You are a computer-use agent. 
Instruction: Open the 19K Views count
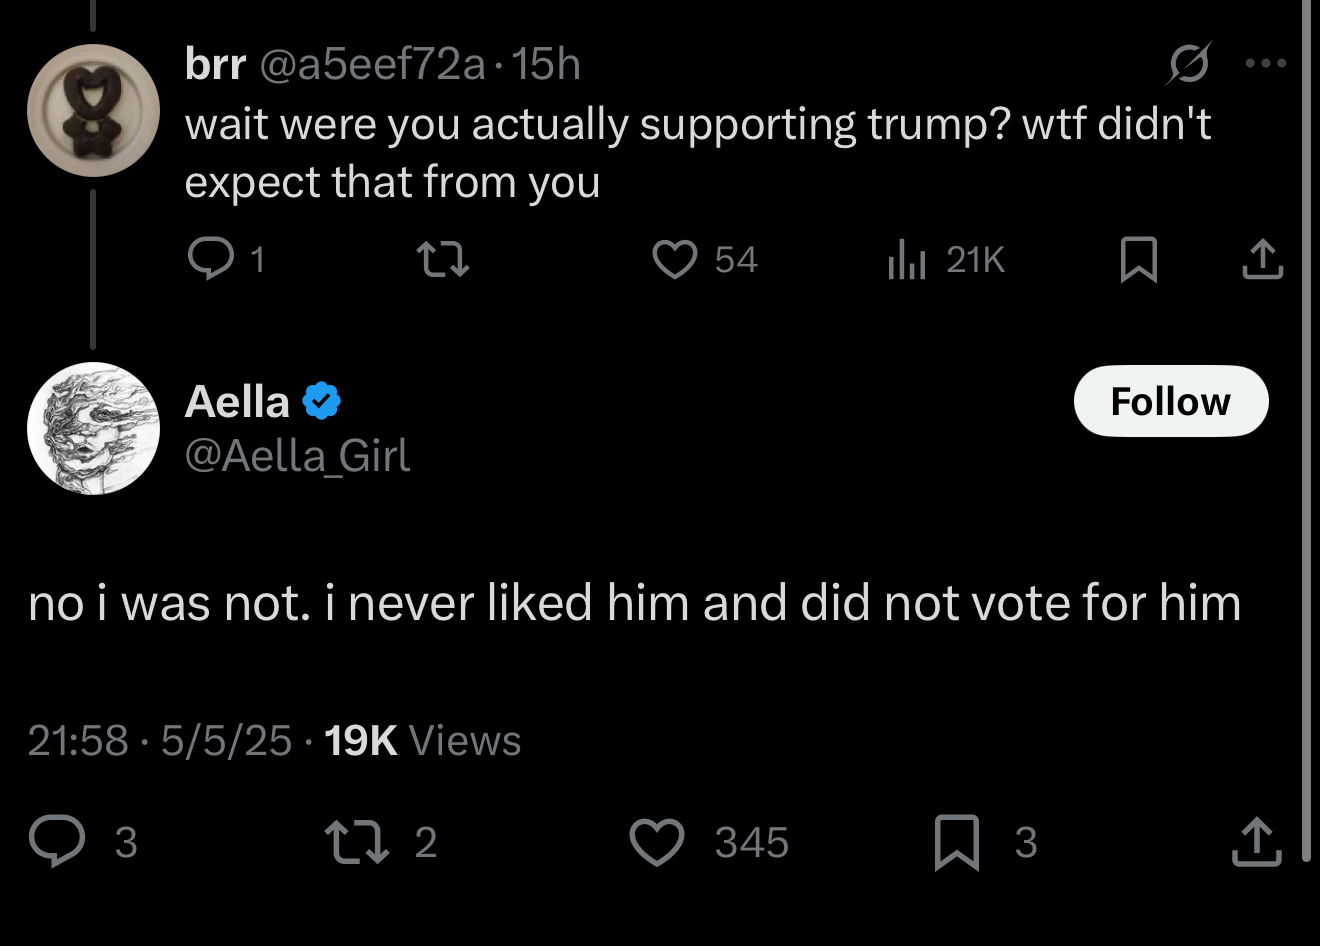422,741
